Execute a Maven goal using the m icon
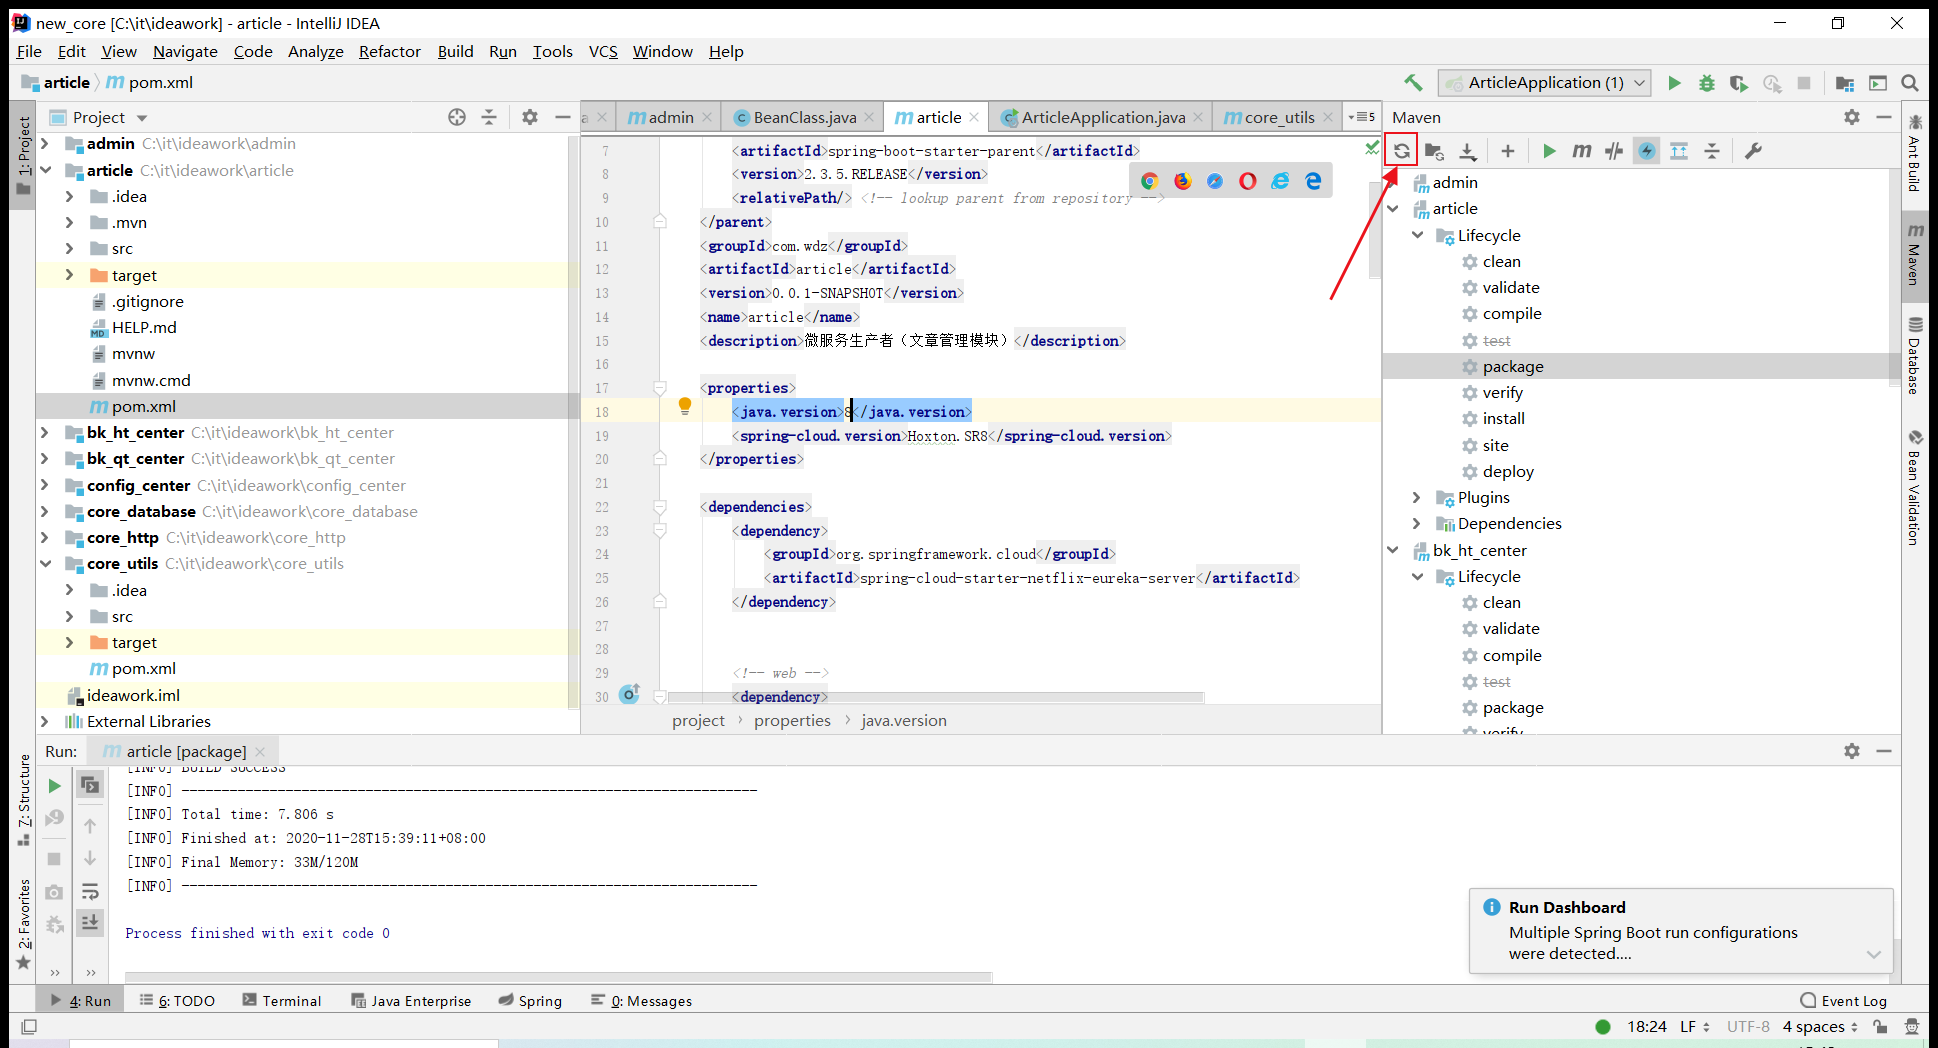The height and width of the screenshot is (1048, 1938). [x=1581, y=150]
